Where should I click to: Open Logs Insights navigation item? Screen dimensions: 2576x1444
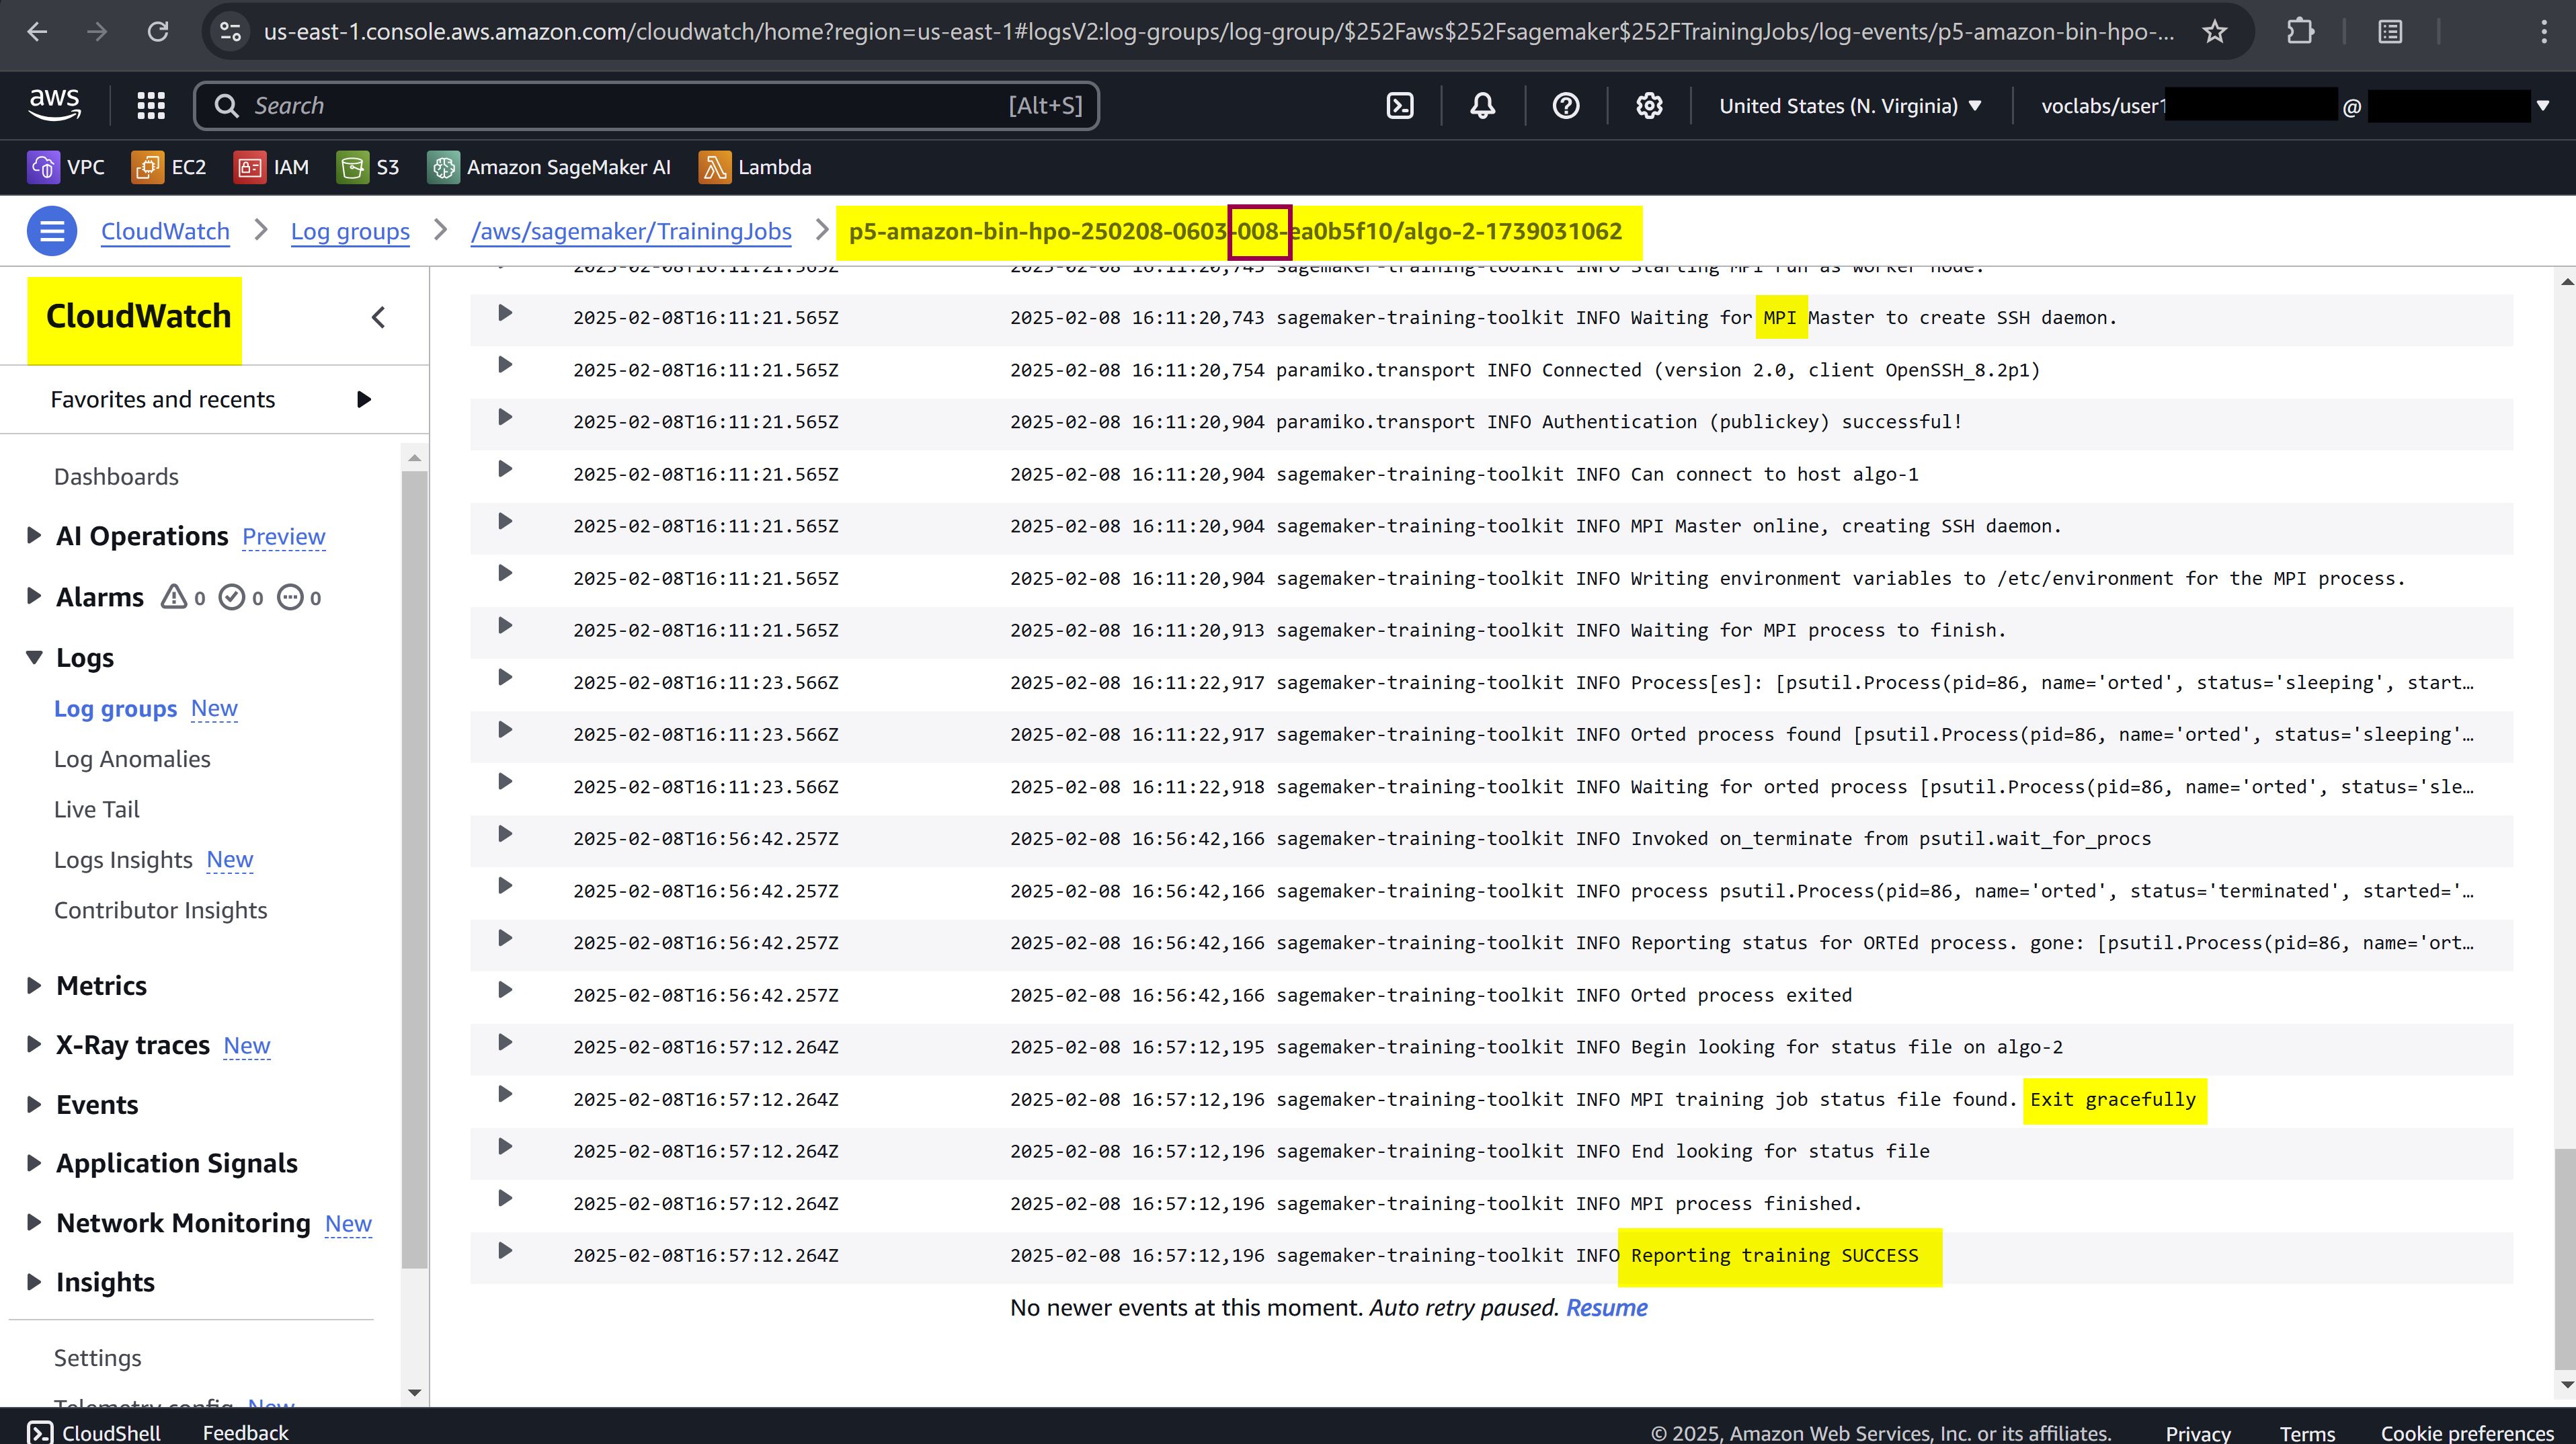[123, 860]
